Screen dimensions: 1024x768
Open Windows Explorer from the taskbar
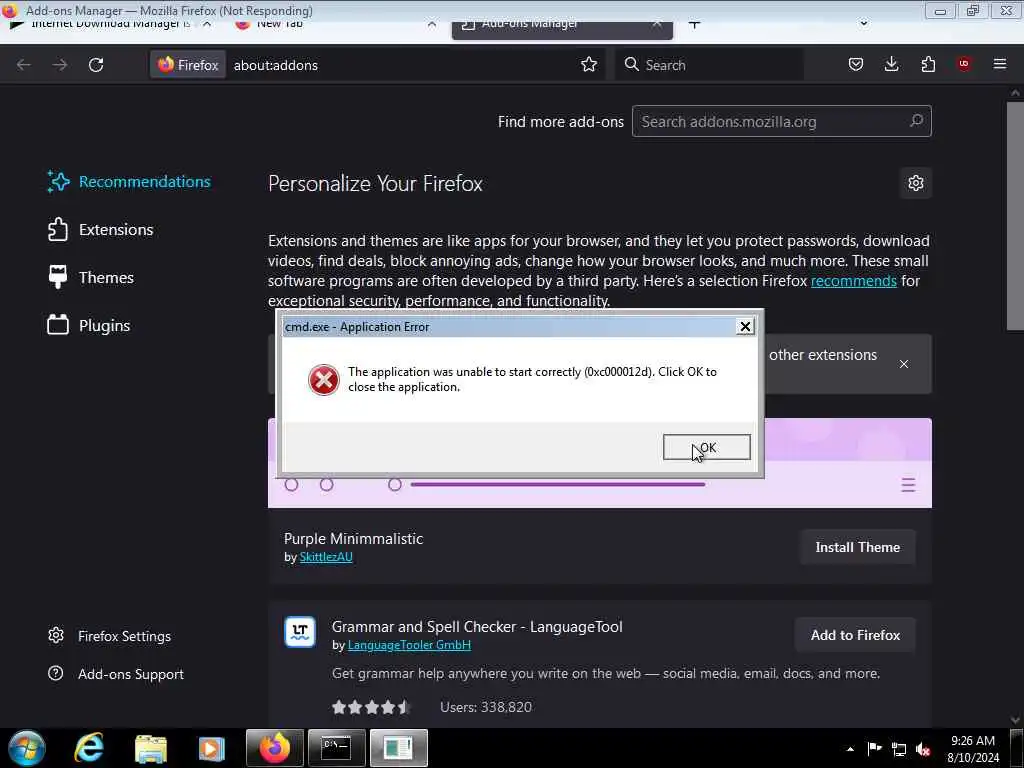click(151, 748)
